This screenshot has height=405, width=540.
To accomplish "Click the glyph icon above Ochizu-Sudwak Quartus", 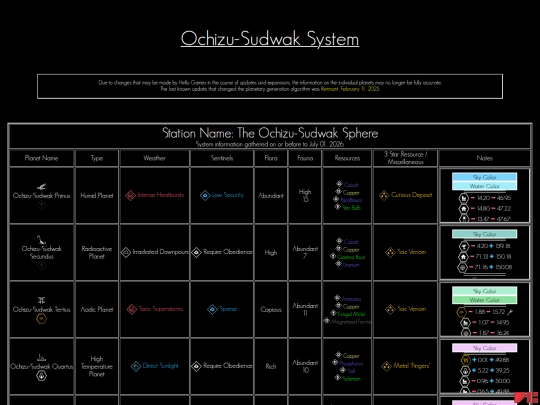I will pyautogui.click(x=41, y=357).
